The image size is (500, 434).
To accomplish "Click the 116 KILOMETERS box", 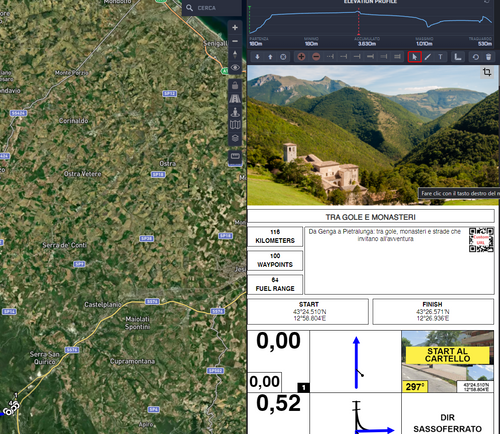I will pyautogui.click(x=275, y=236).
